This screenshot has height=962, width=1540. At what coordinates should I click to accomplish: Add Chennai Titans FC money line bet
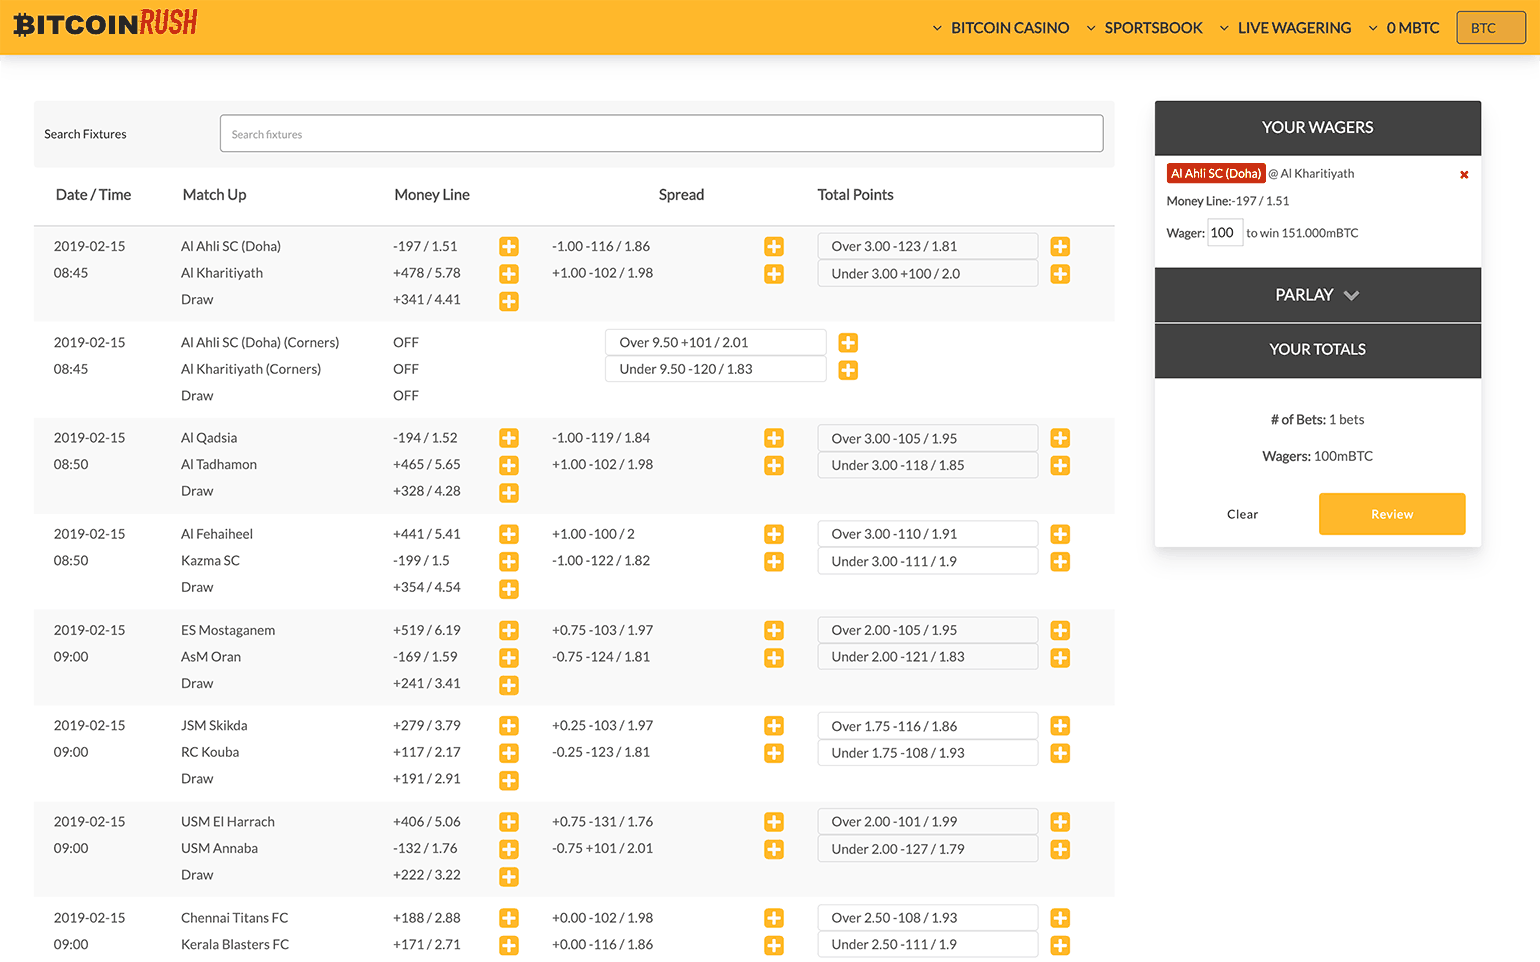[x=508, y=918]
